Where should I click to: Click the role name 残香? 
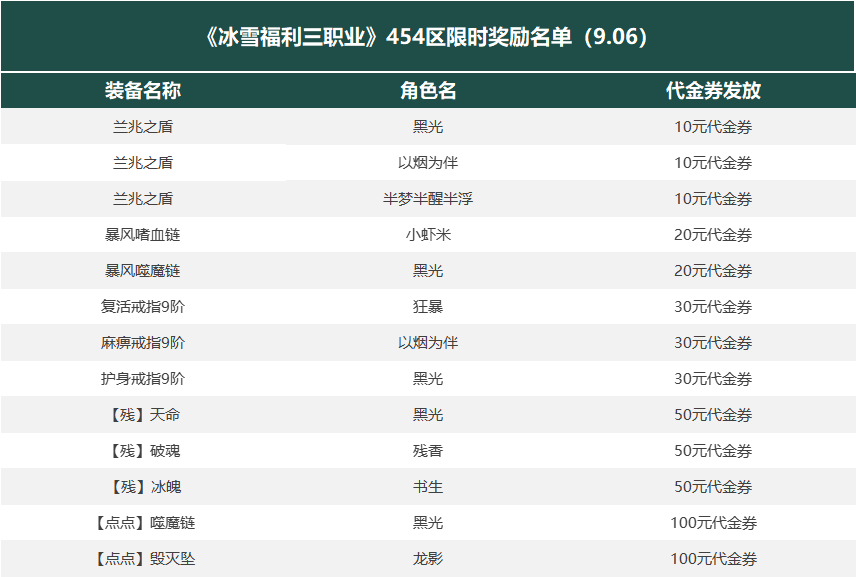pos(427,451)
